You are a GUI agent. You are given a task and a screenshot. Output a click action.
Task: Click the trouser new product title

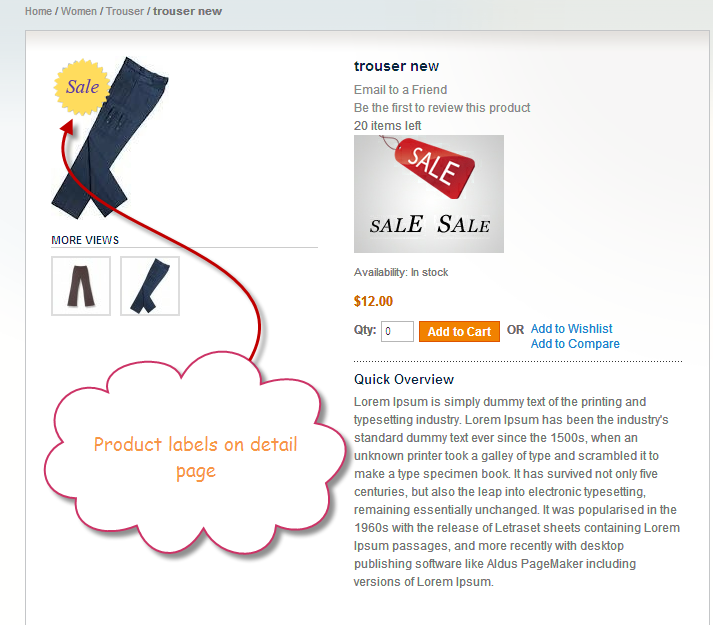coord(397,66)
